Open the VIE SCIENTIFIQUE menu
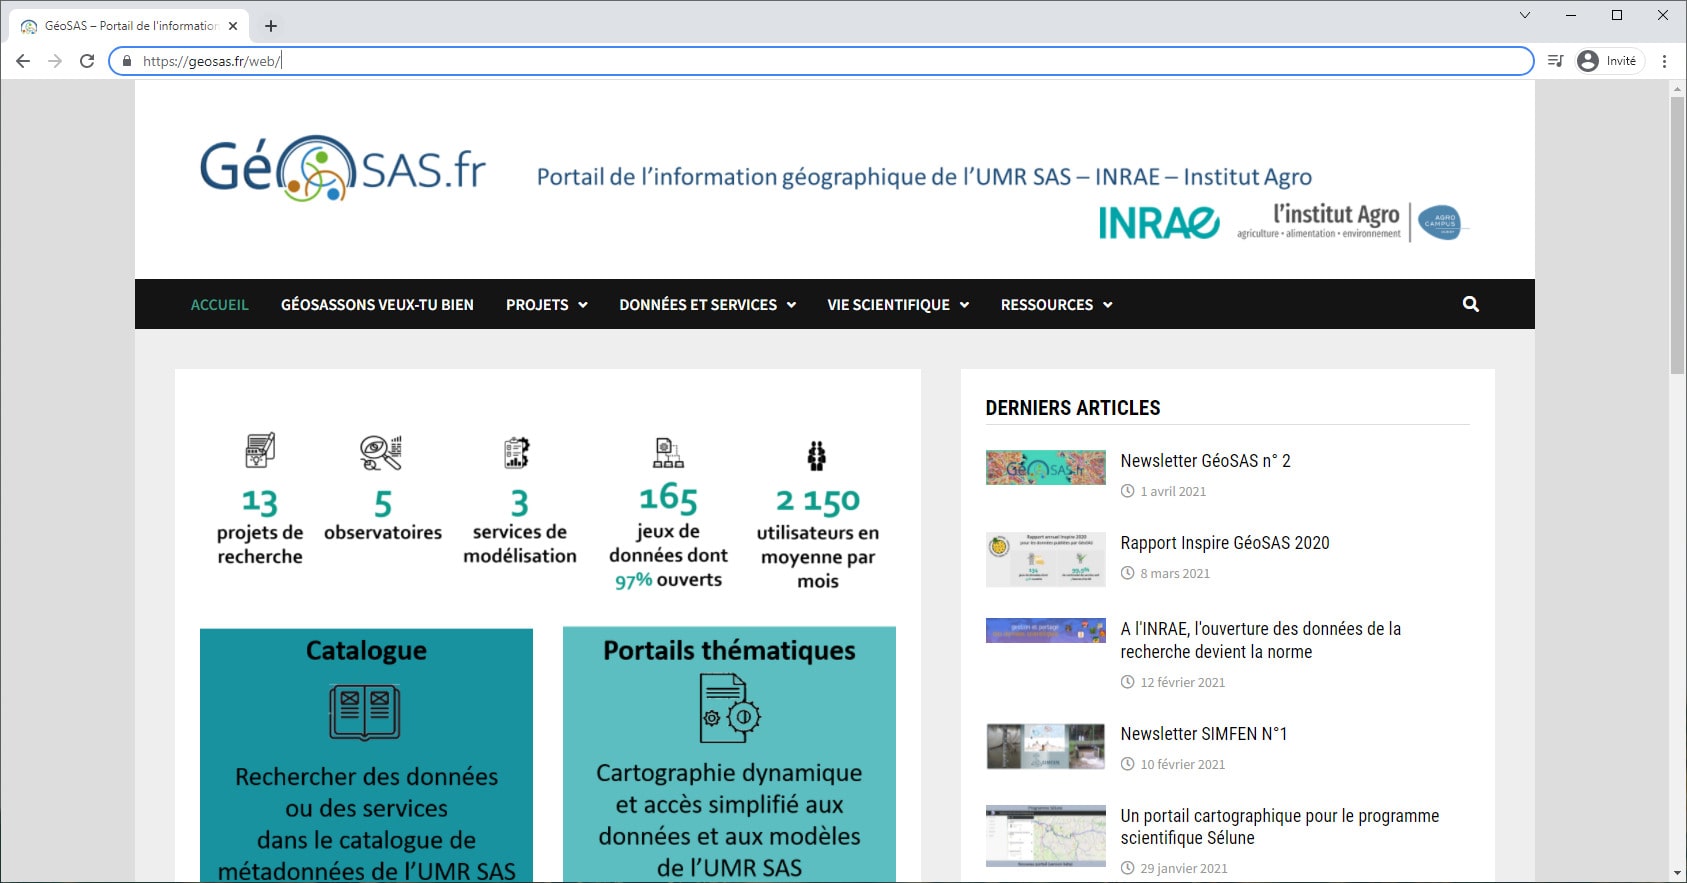The height and width of the screenshot is (883, 1687). pos(898,304)
